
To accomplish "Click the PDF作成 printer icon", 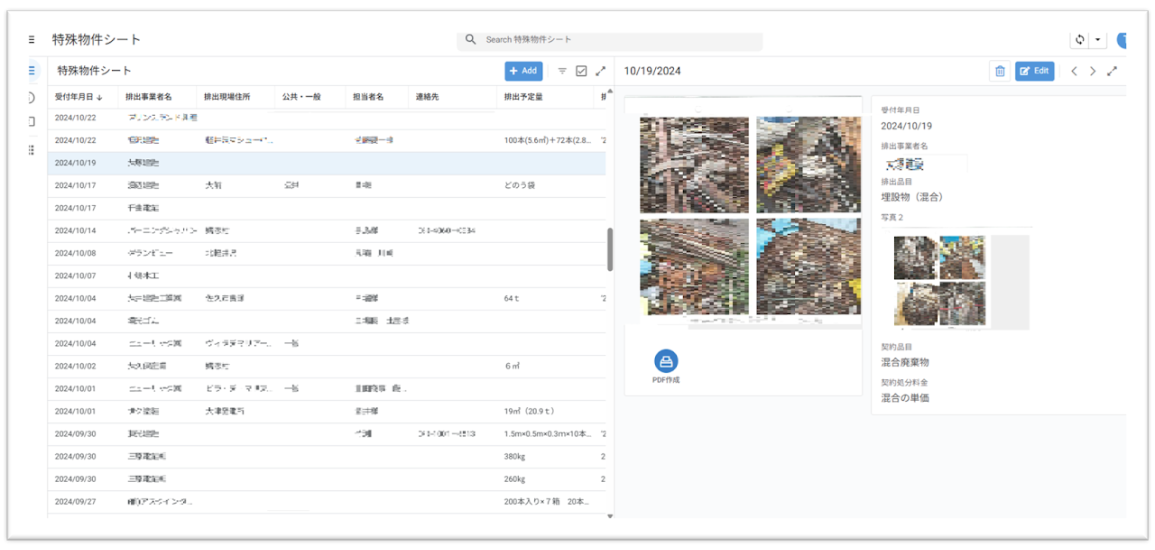I will tap(666, 362).
